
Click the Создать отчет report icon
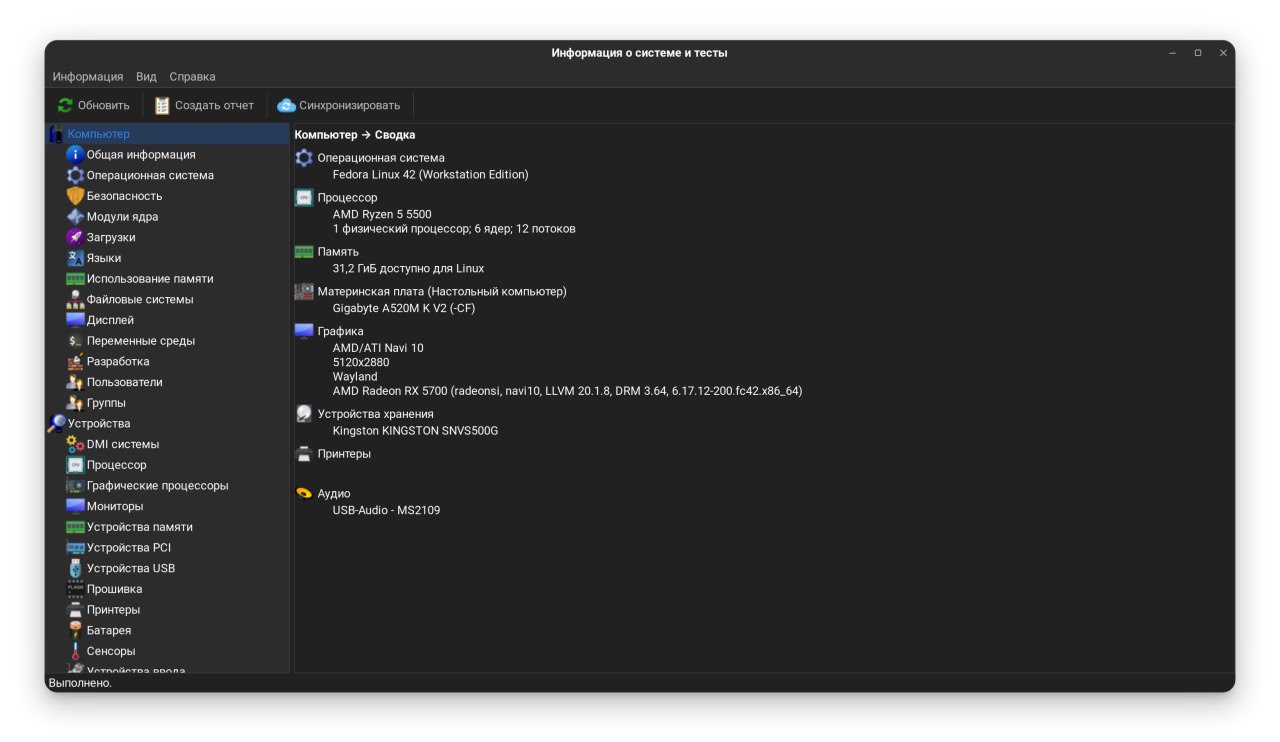(x=162, y=105)
